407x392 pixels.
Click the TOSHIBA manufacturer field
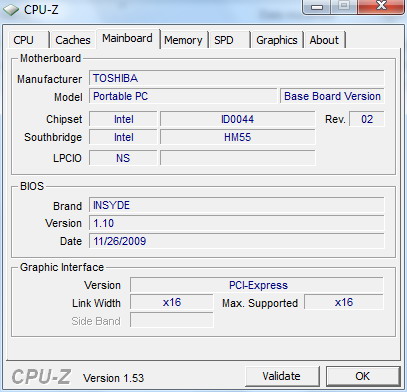pos(237,78)
